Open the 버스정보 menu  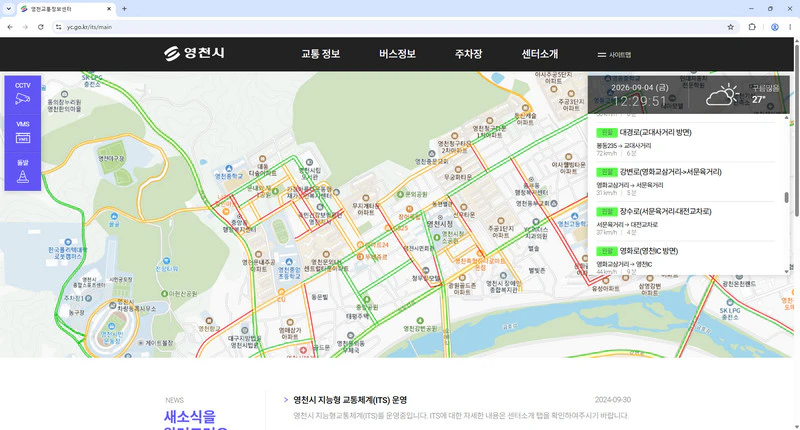click(x=397, y=54)
